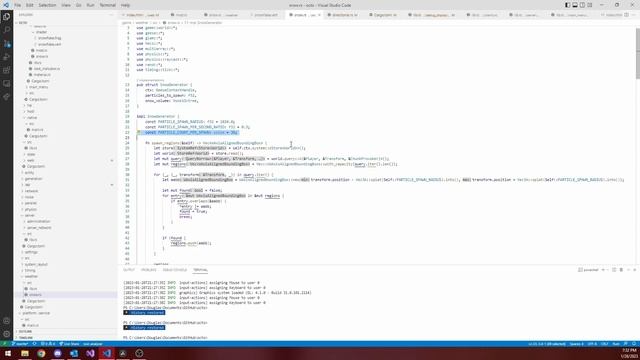Open the Live Share icon in the activity bar
This screenshot has height=360, width=640.
[7, 97]
